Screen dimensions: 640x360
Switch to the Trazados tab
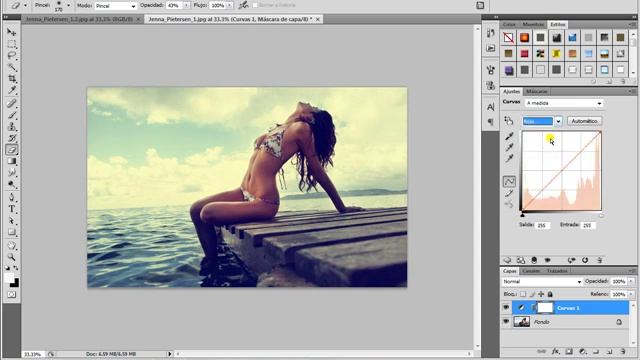pos(557,271)
